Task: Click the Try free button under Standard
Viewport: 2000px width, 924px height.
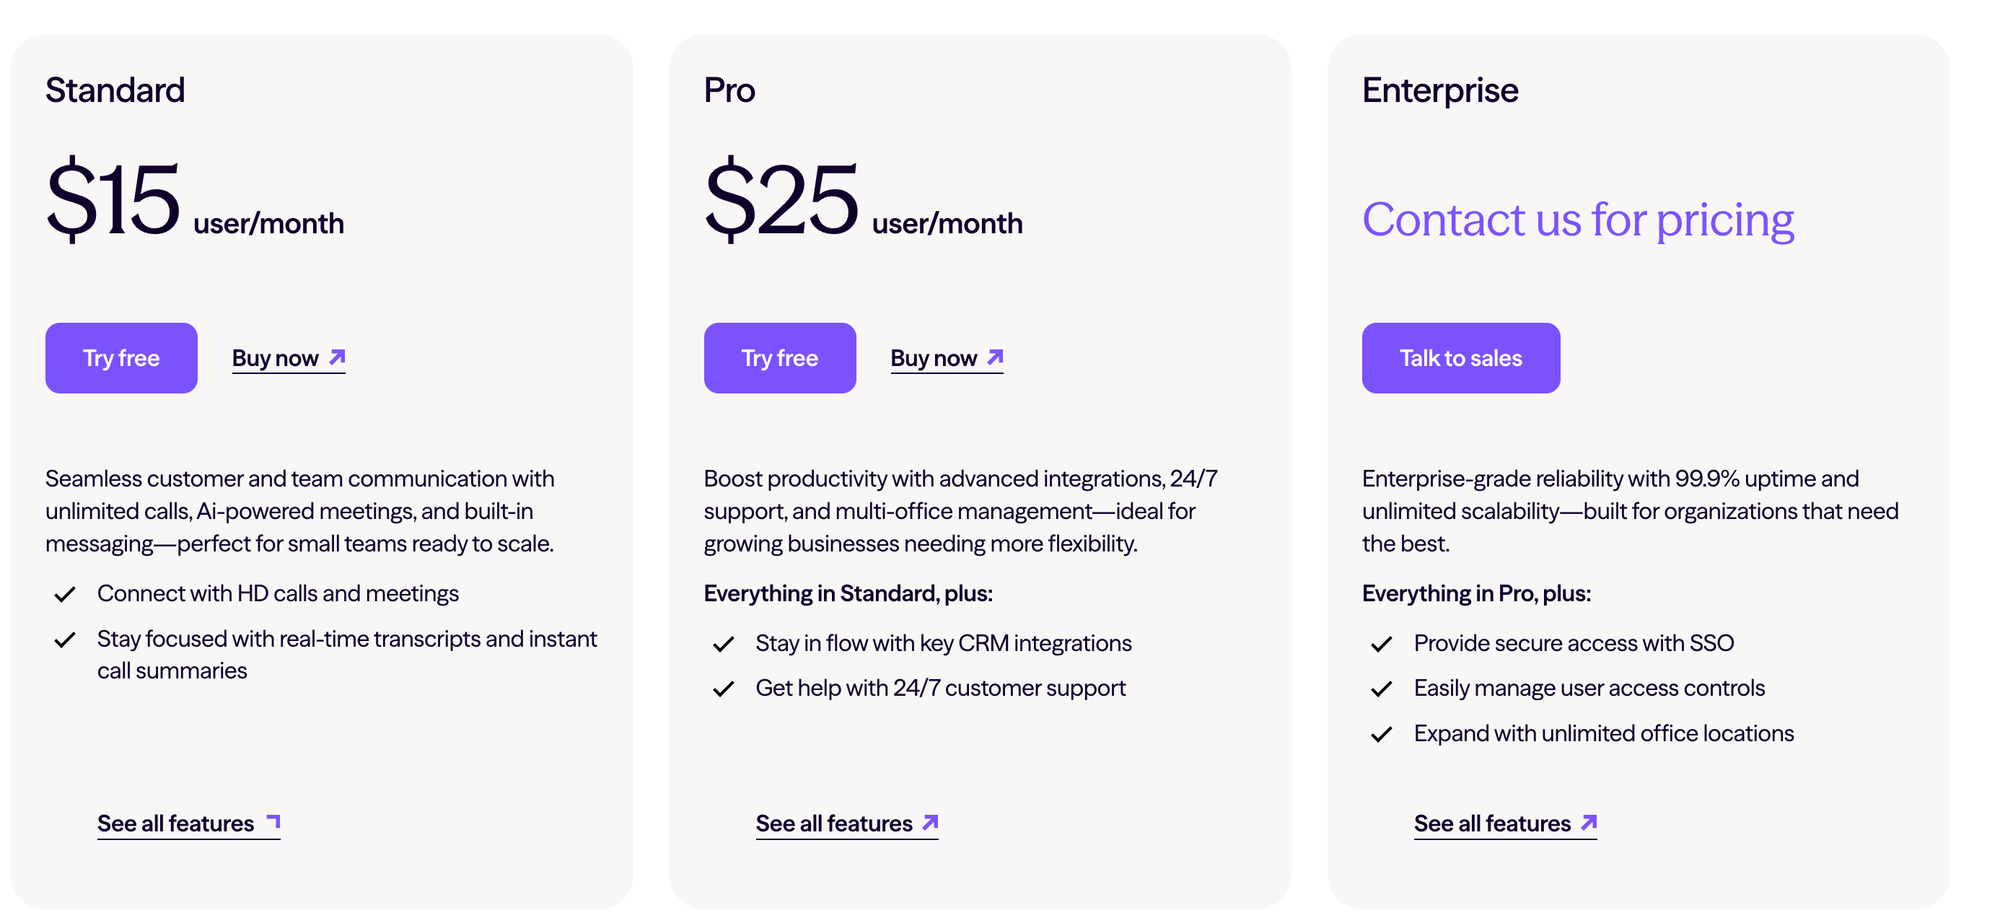Action: point(121,358)
